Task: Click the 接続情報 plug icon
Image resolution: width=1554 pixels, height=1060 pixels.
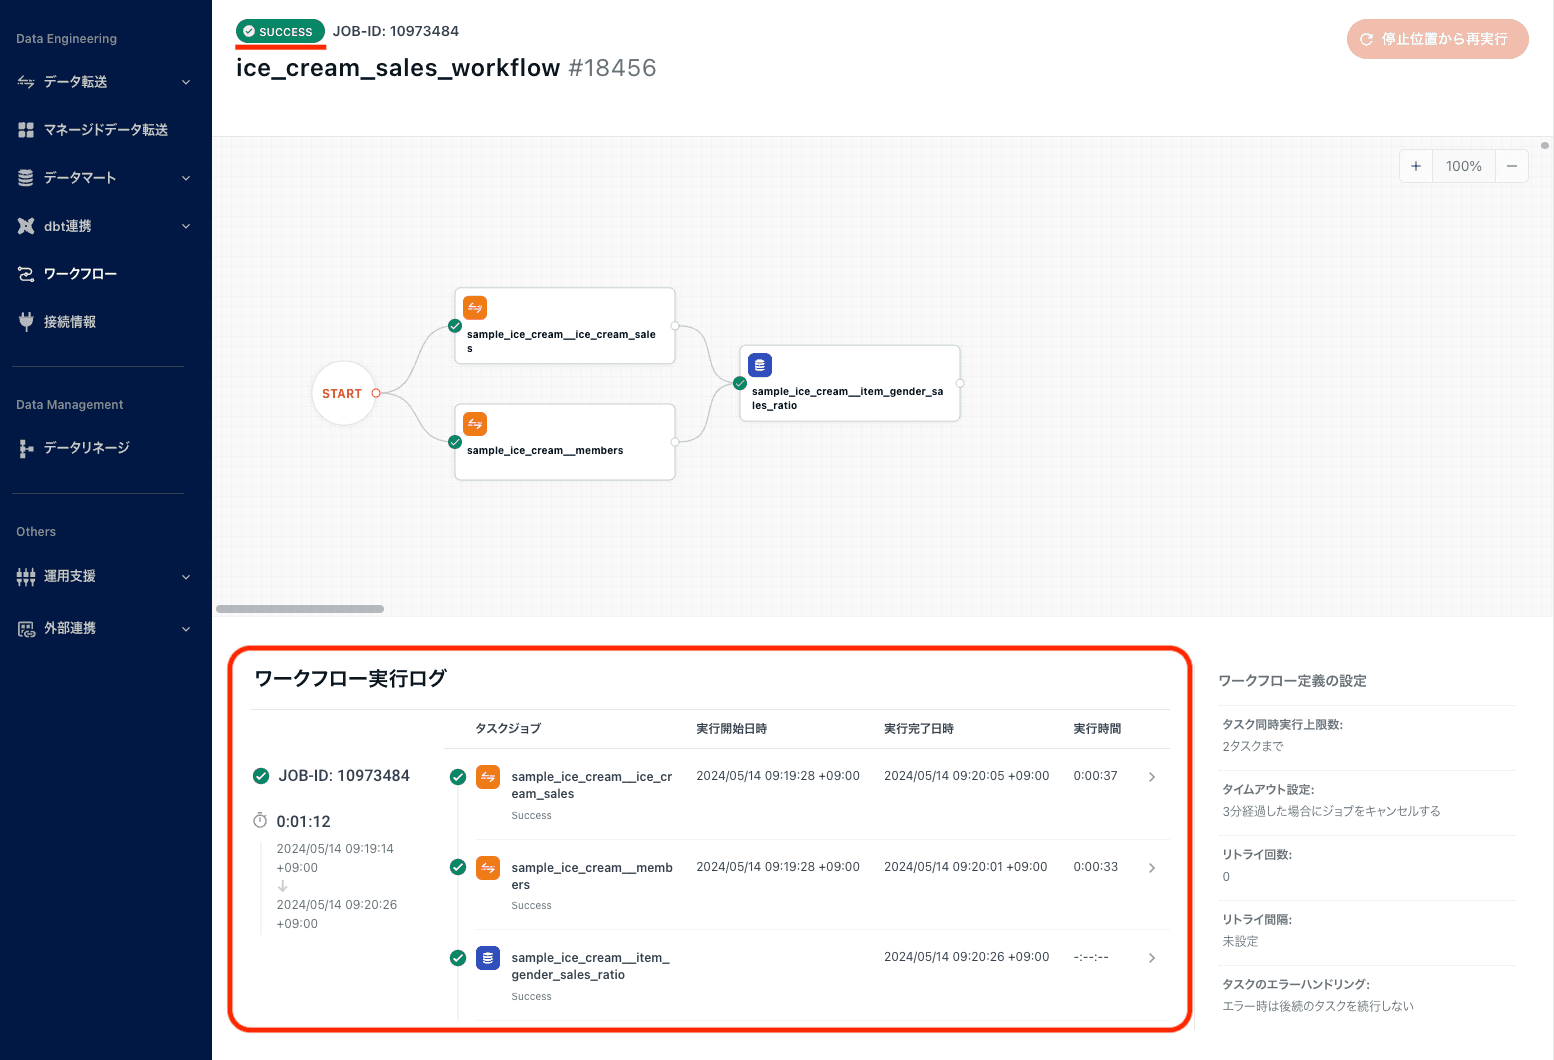Action: [26, 322]
